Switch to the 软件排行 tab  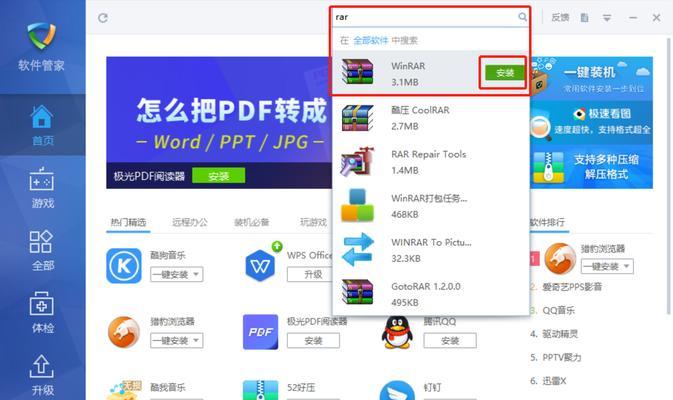(547, 222)
